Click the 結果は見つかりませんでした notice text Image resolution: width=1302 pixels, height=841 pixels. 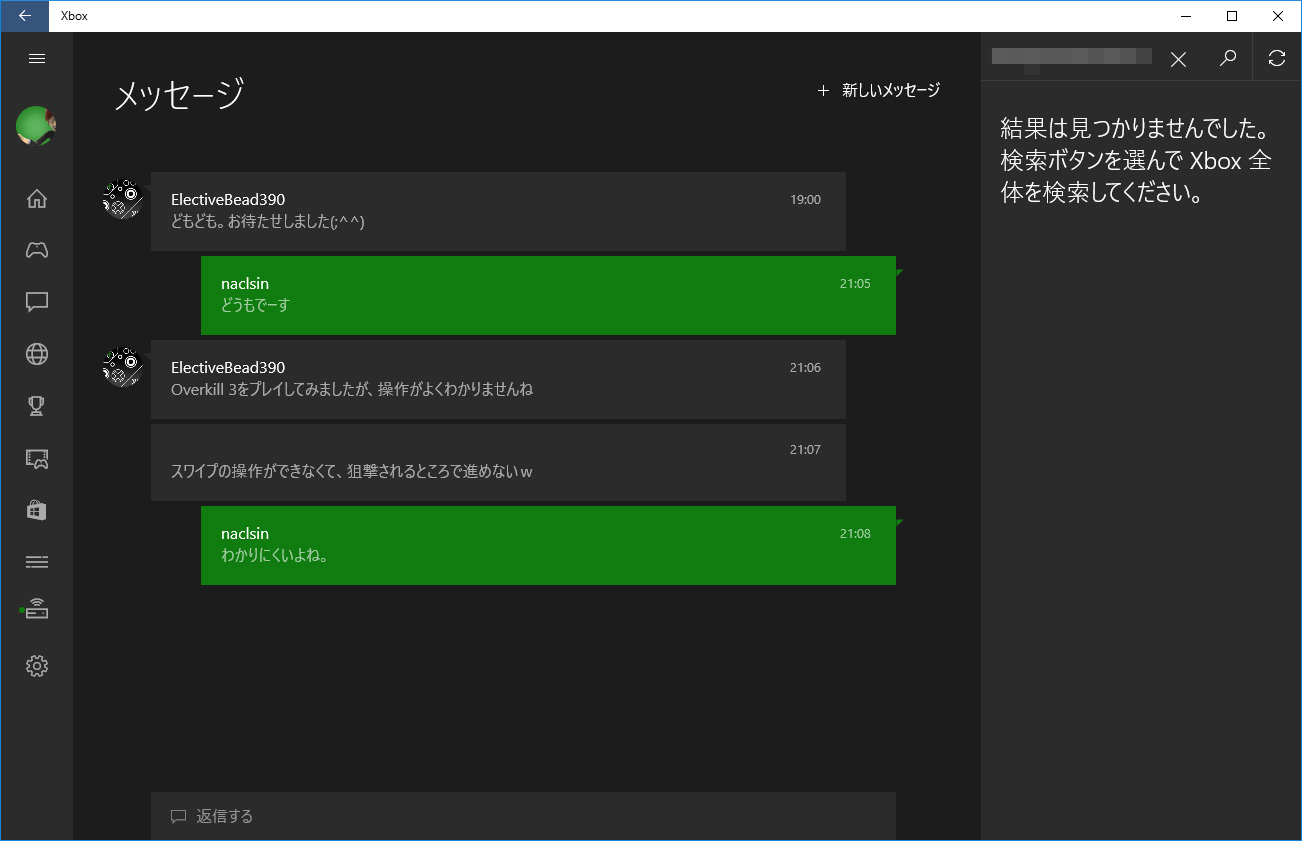(x=1136, y=160)
